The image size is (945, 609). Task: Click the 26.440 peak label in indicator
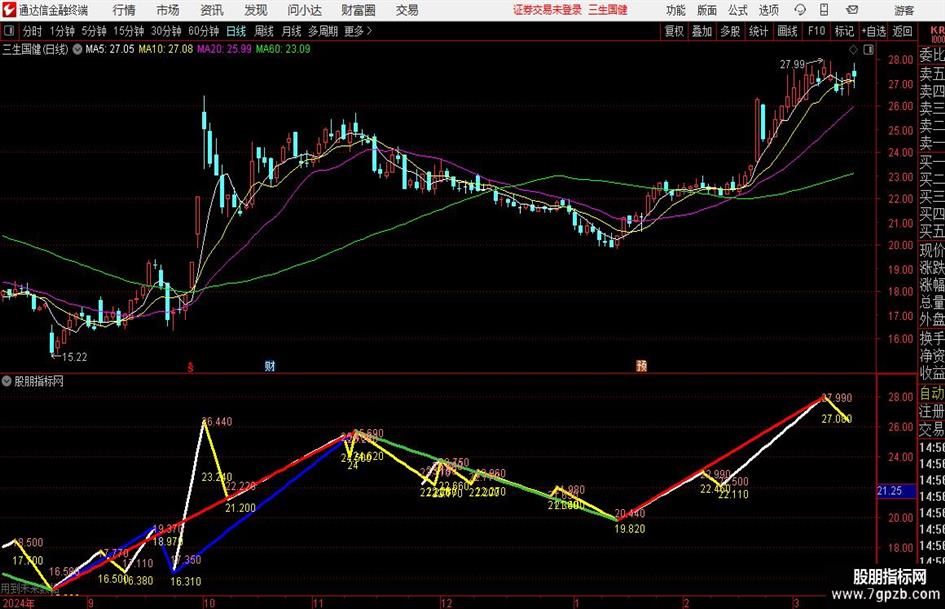(217, 421)
